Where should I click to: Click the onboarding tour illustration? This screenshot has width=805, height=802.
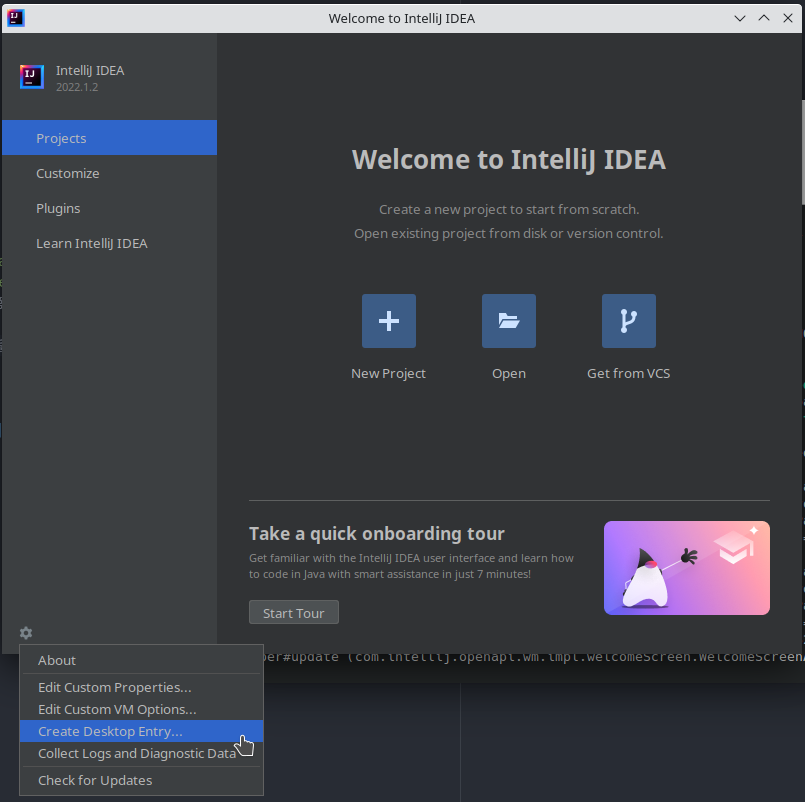[686, 568]
